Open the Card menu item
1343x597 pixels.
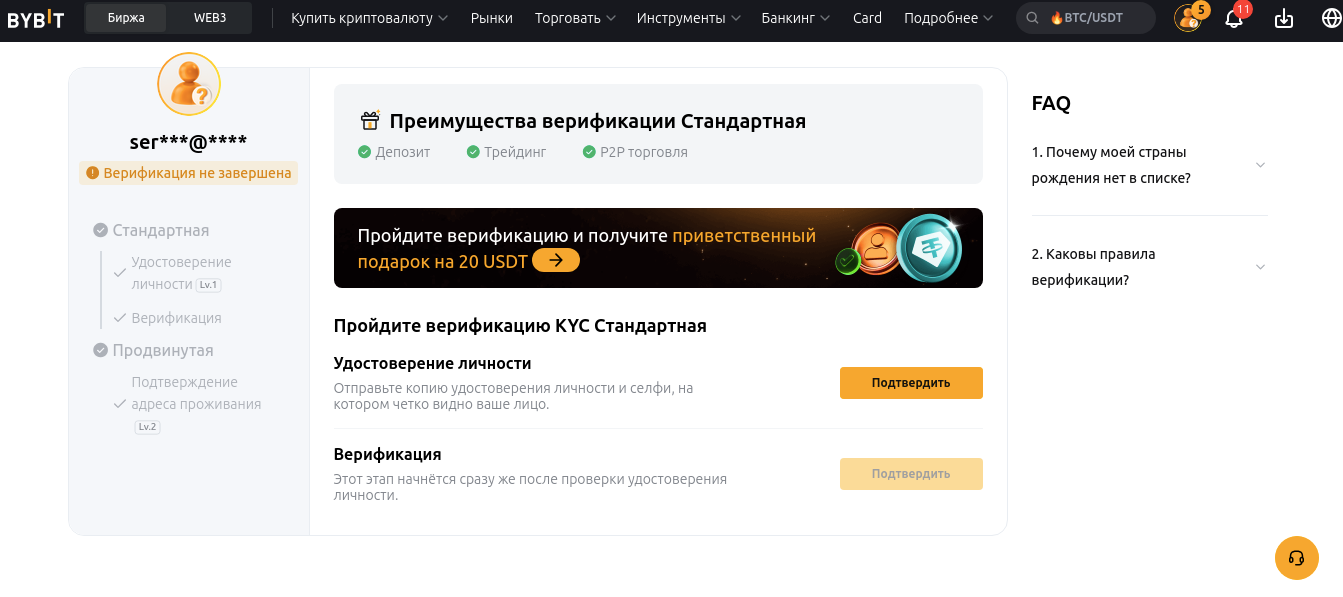tap(867, 18)
